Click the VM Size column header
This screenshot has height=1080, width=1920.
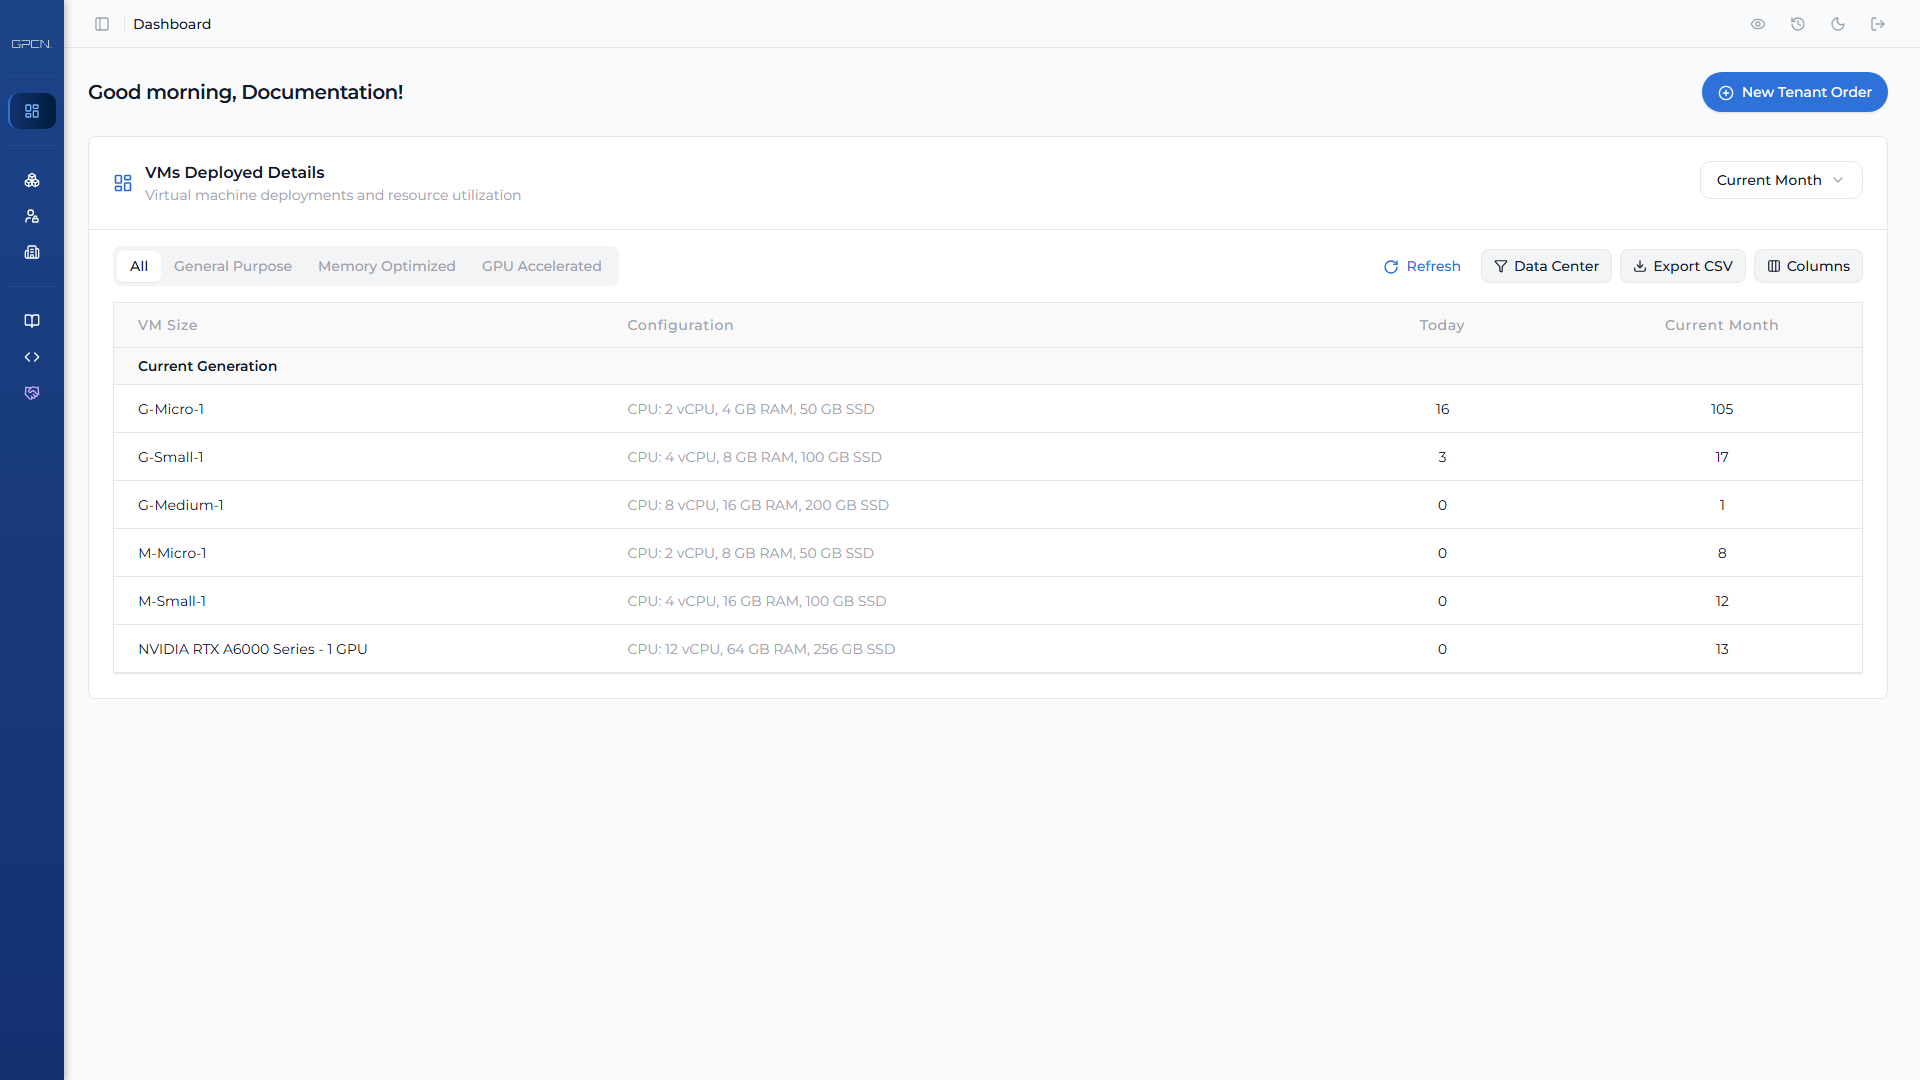tap(168, 325)
